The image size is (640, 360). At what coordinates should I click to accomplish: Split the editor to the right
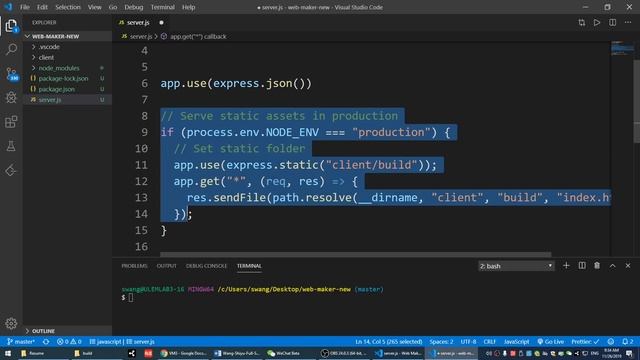click(x=612, y=22)
